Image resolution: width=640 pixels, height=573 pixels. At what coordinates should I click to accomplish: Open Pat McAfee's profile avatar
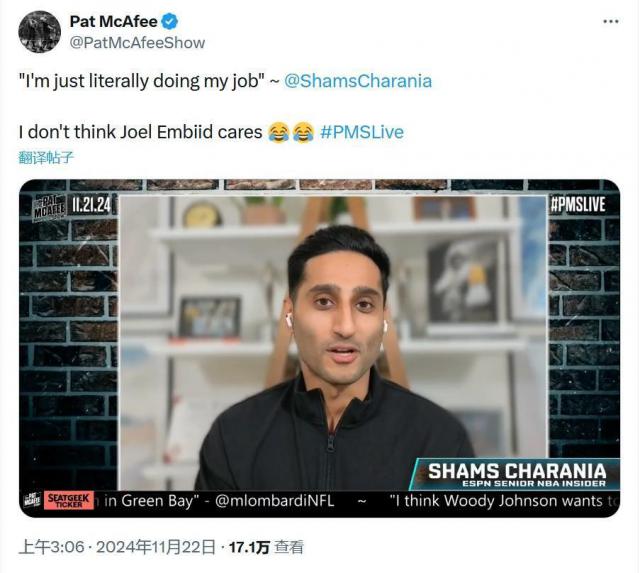coord(40,32)
